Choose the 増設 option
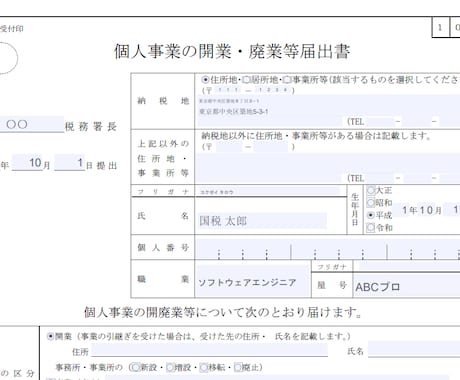 pos(170,367)
